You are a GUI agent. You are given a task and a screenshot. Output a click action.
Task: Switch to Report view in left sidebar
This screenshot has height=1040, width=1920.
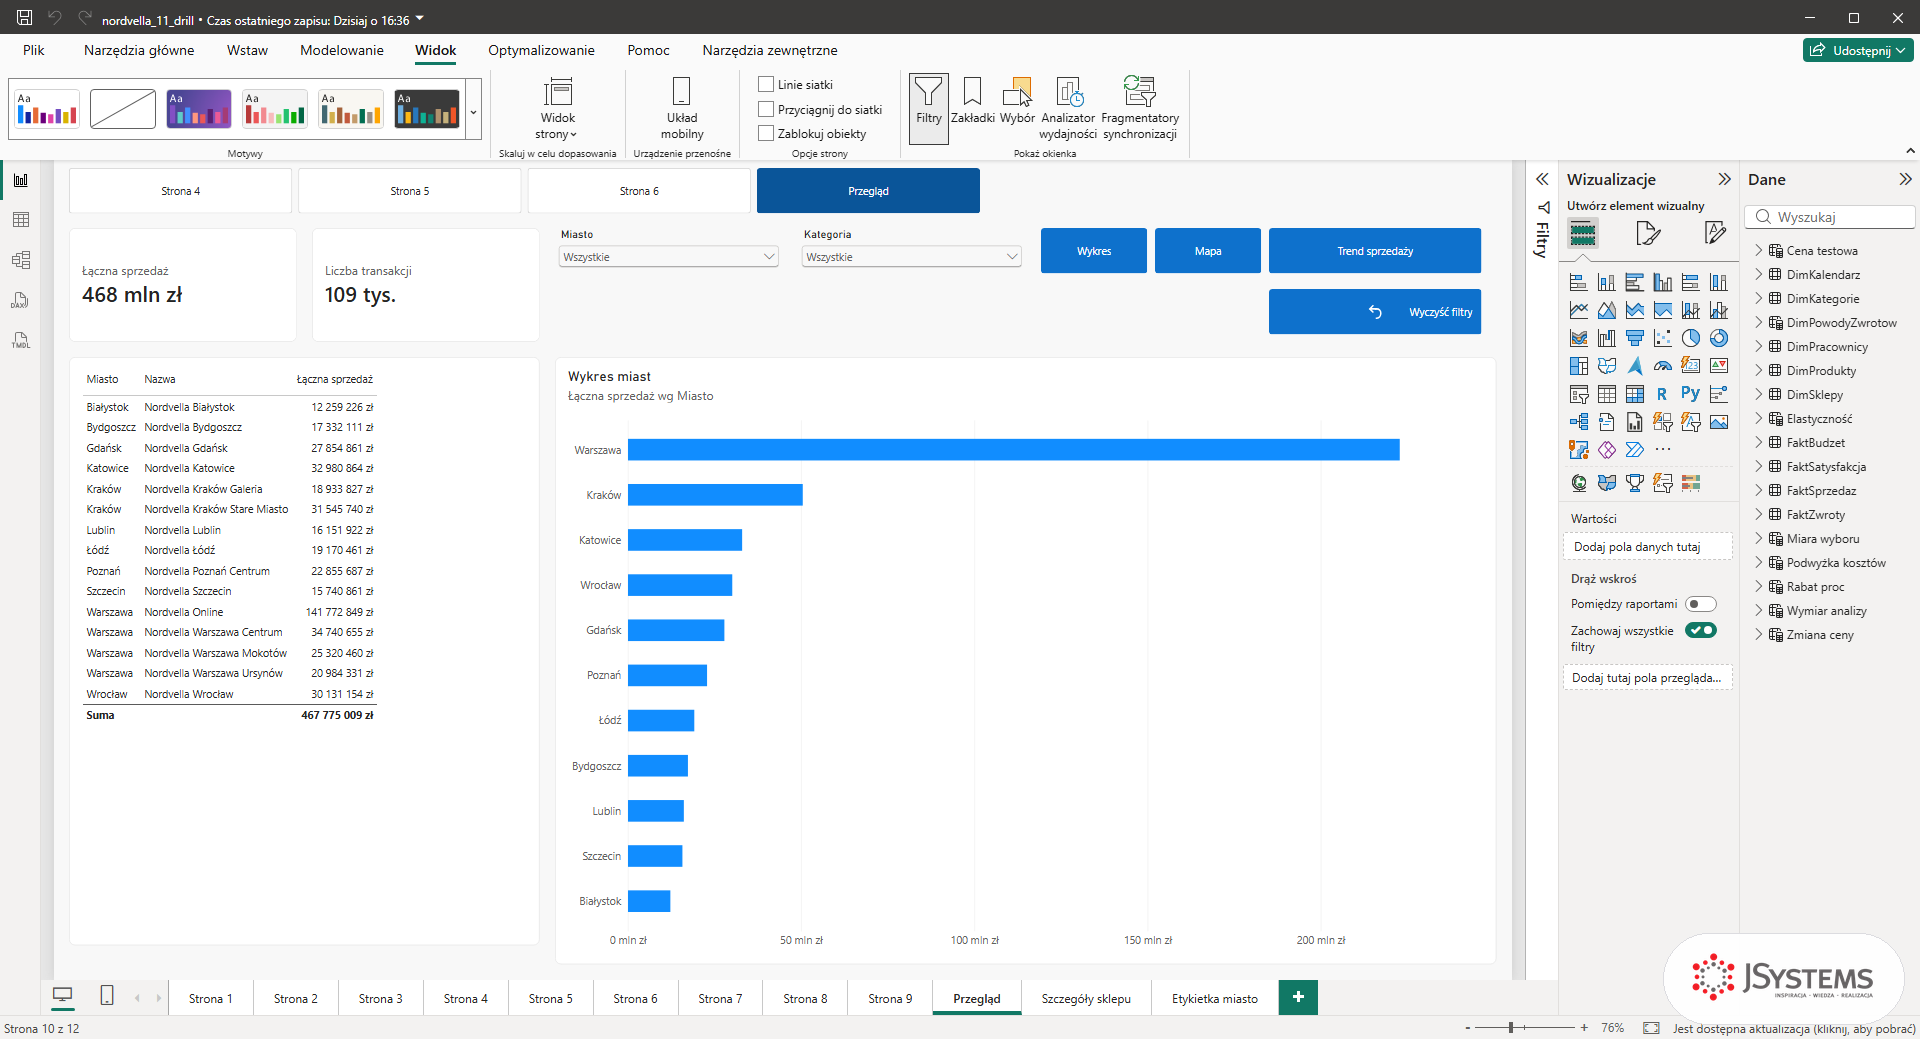[x=21, y=180]
